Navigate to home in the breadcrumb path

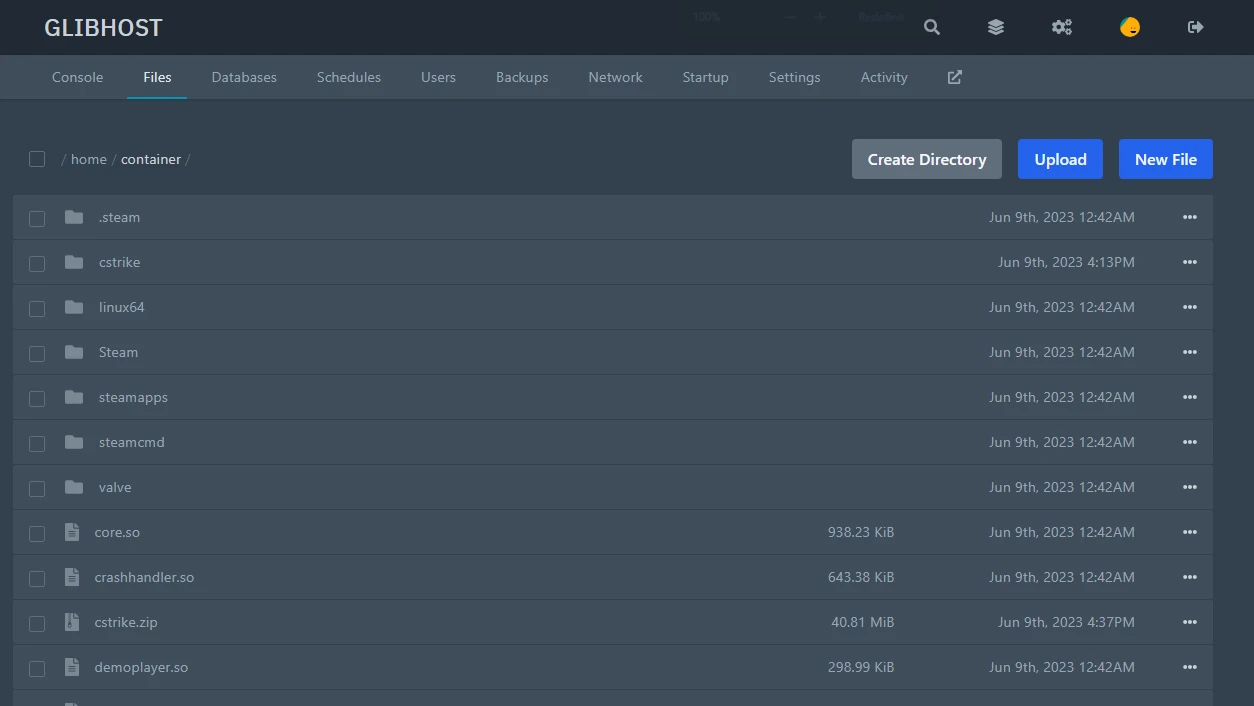coord(88,159)
